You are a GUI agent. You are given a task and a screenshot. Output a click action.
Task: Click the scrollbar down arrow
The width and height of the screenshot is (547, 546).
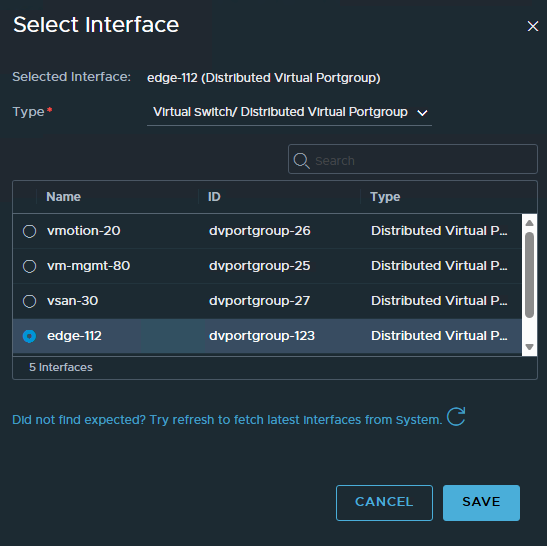(x=529, y=347)
